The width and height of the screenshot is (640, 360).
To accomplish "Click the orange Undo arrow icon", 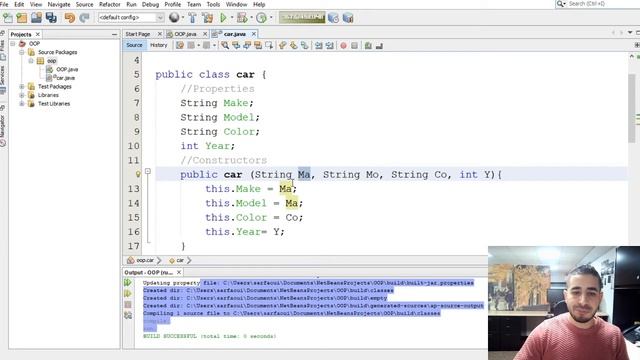I will click(x=70, y=18).
